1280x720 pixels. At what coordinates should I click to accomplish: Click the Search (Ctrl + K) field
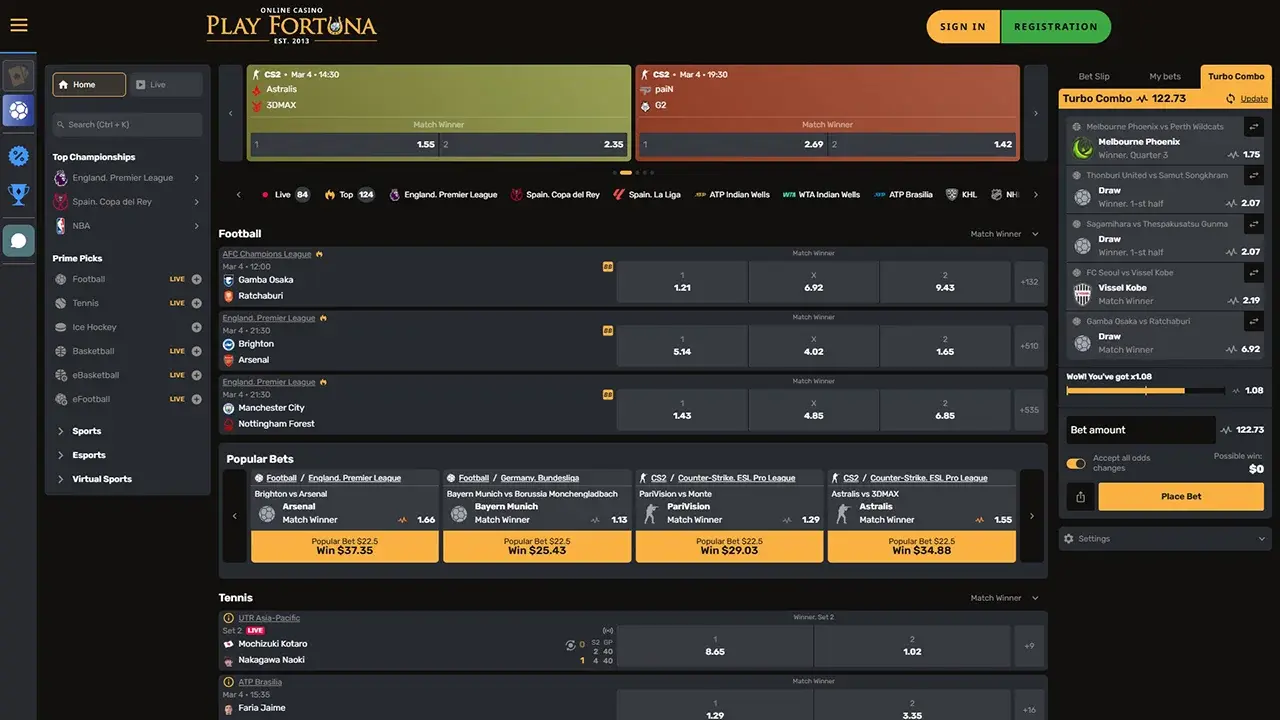click(127, 125)
